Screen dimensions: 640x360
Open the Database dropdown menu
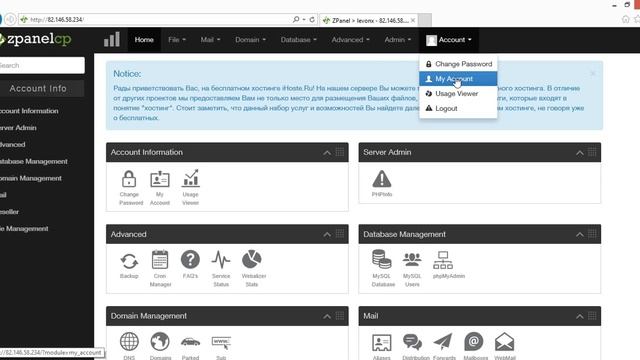click(298, 40)
